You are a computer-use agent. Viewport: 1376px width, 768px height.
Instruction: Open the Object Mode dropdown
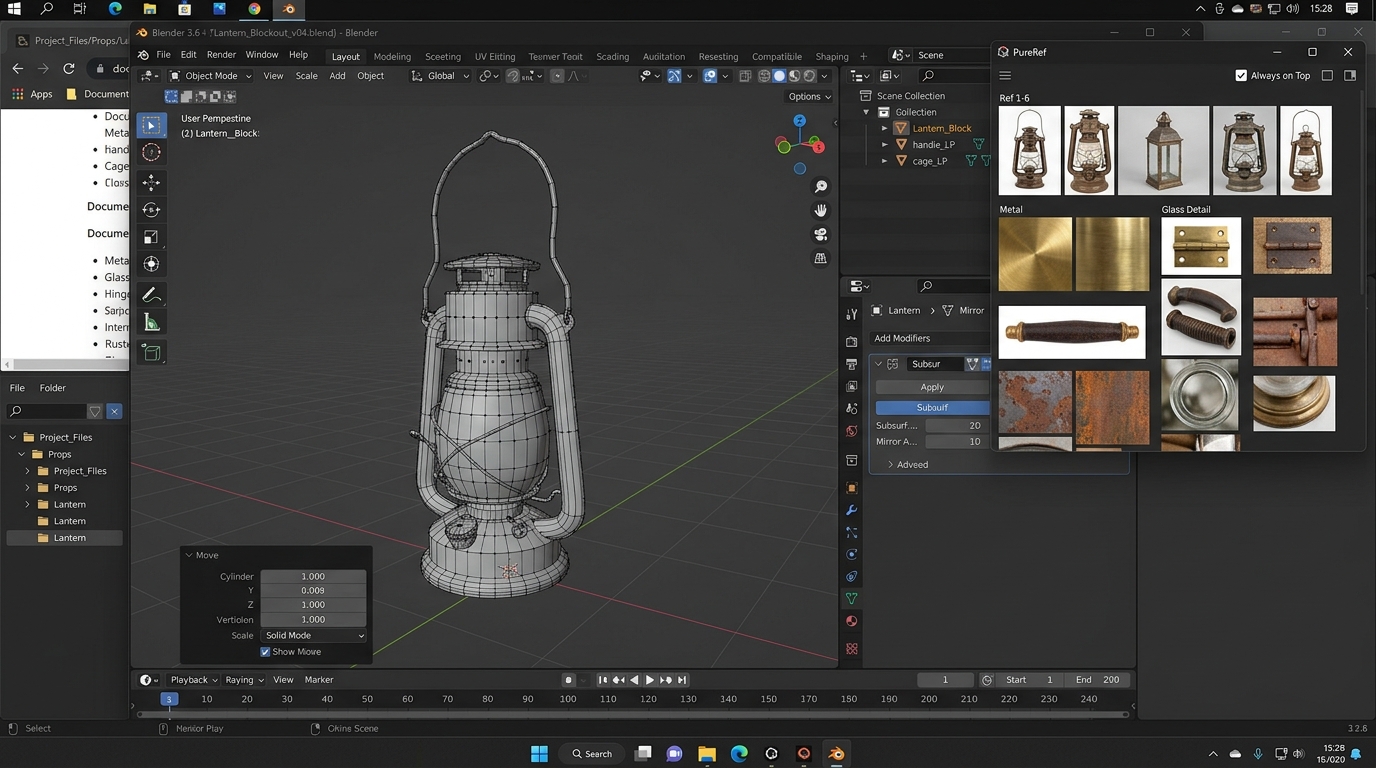click(210, 76)
